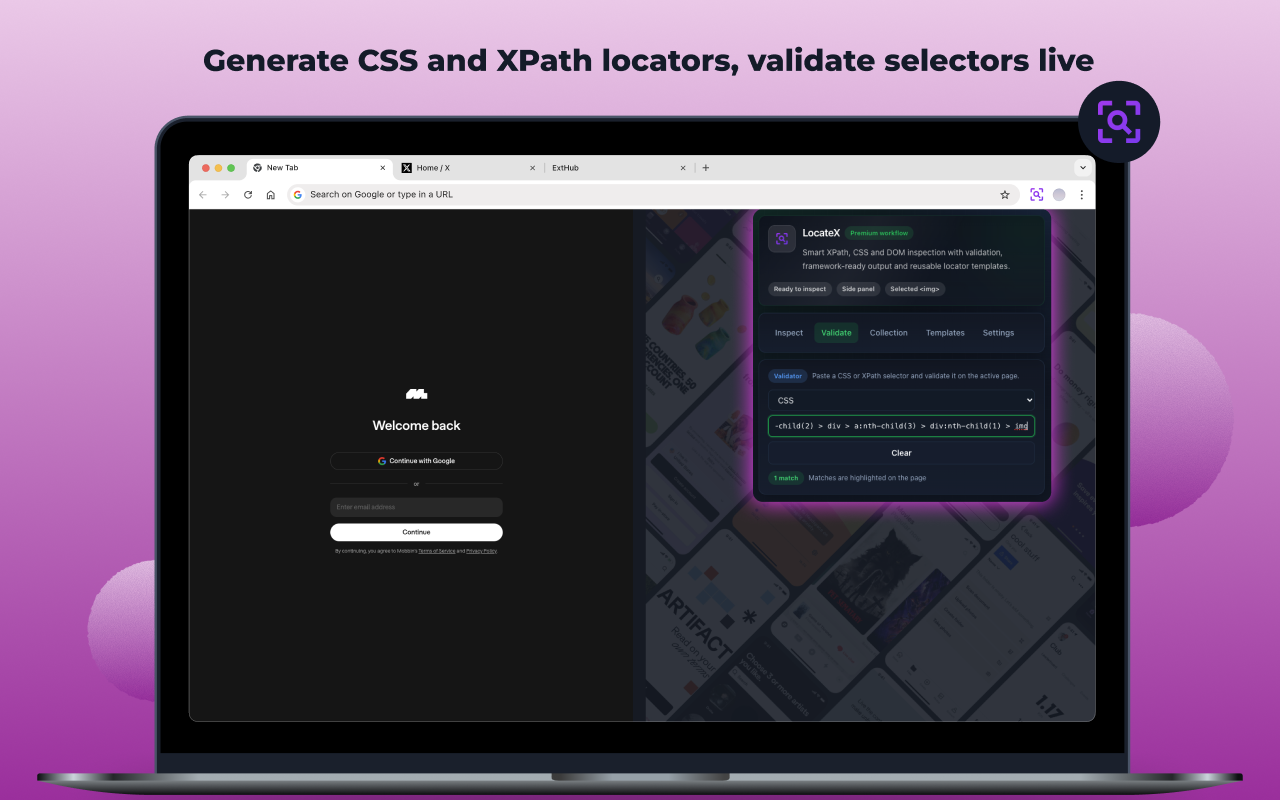This screenshot has width=1280, height=800.
Task: Bookmark the page with the star icon
Action: (1005, 195)
